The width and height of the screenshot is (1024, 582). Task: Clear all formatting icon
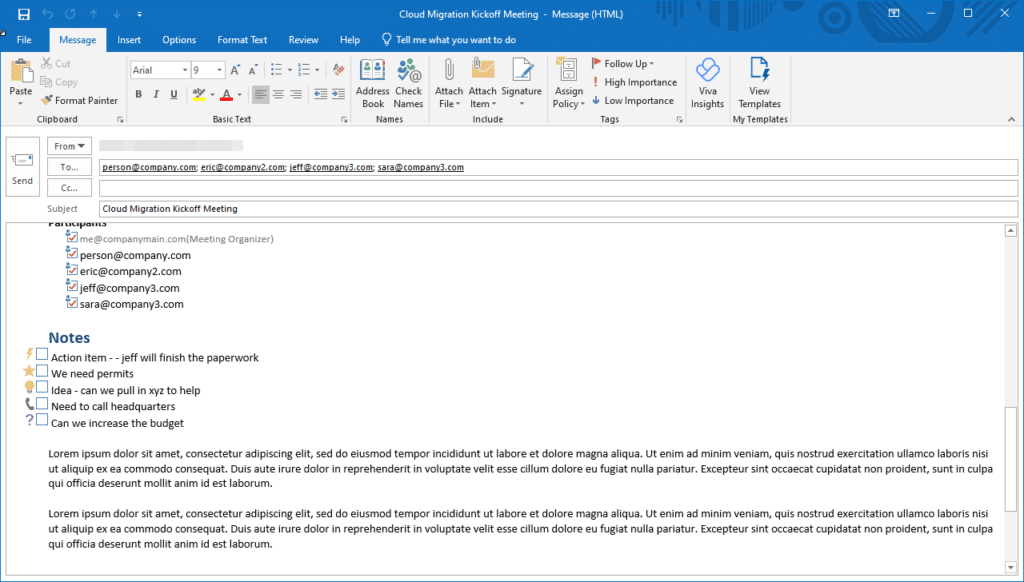point(338,70)
